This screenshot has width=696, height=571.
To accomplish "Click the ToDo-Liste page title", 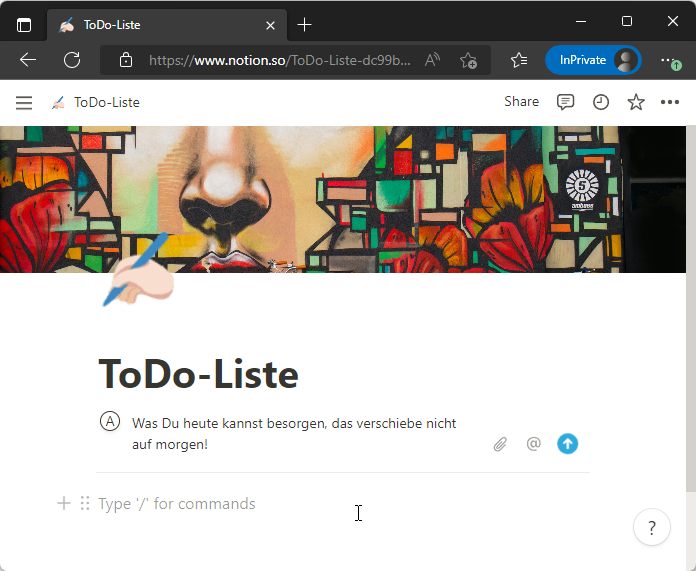I will tap(198, 374).
